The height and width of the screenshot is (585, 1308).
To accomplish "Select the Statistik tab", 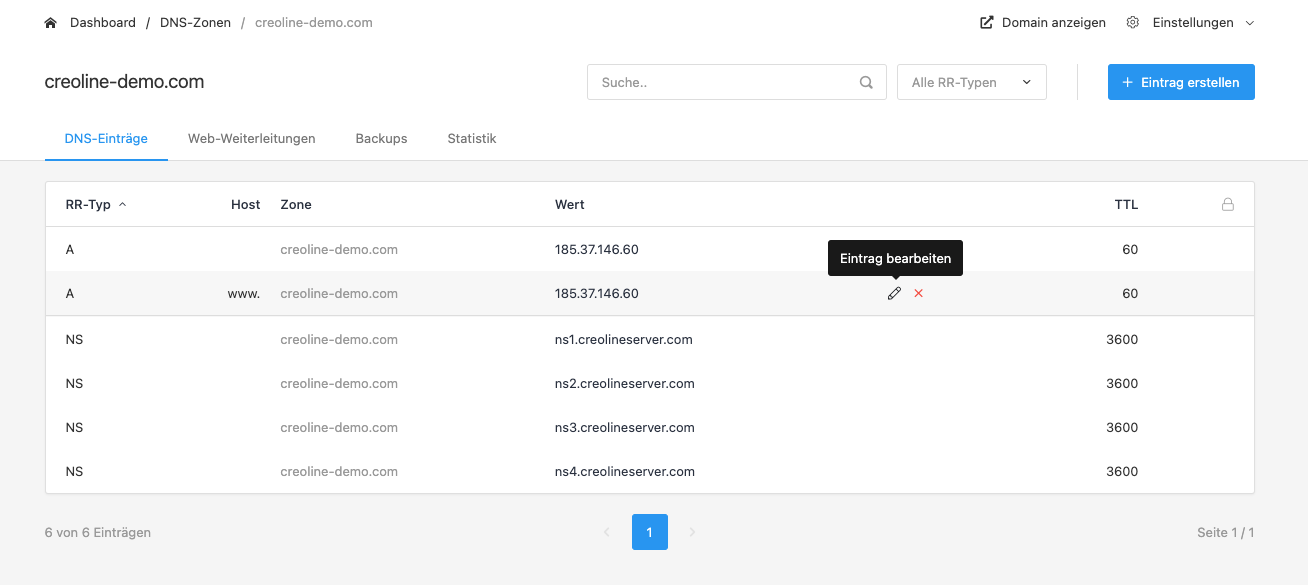I will tap(472, 139).
